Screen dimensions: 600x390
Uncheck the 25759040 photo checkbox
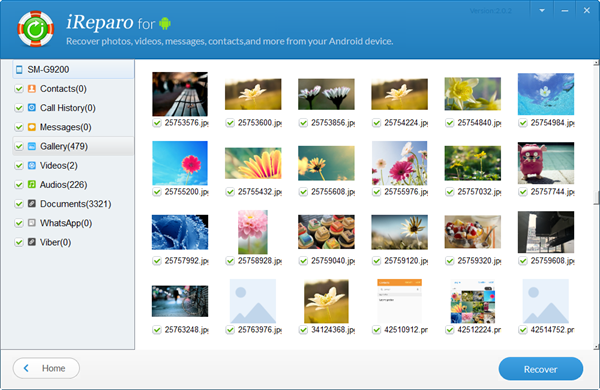click(x=303, y=261)
